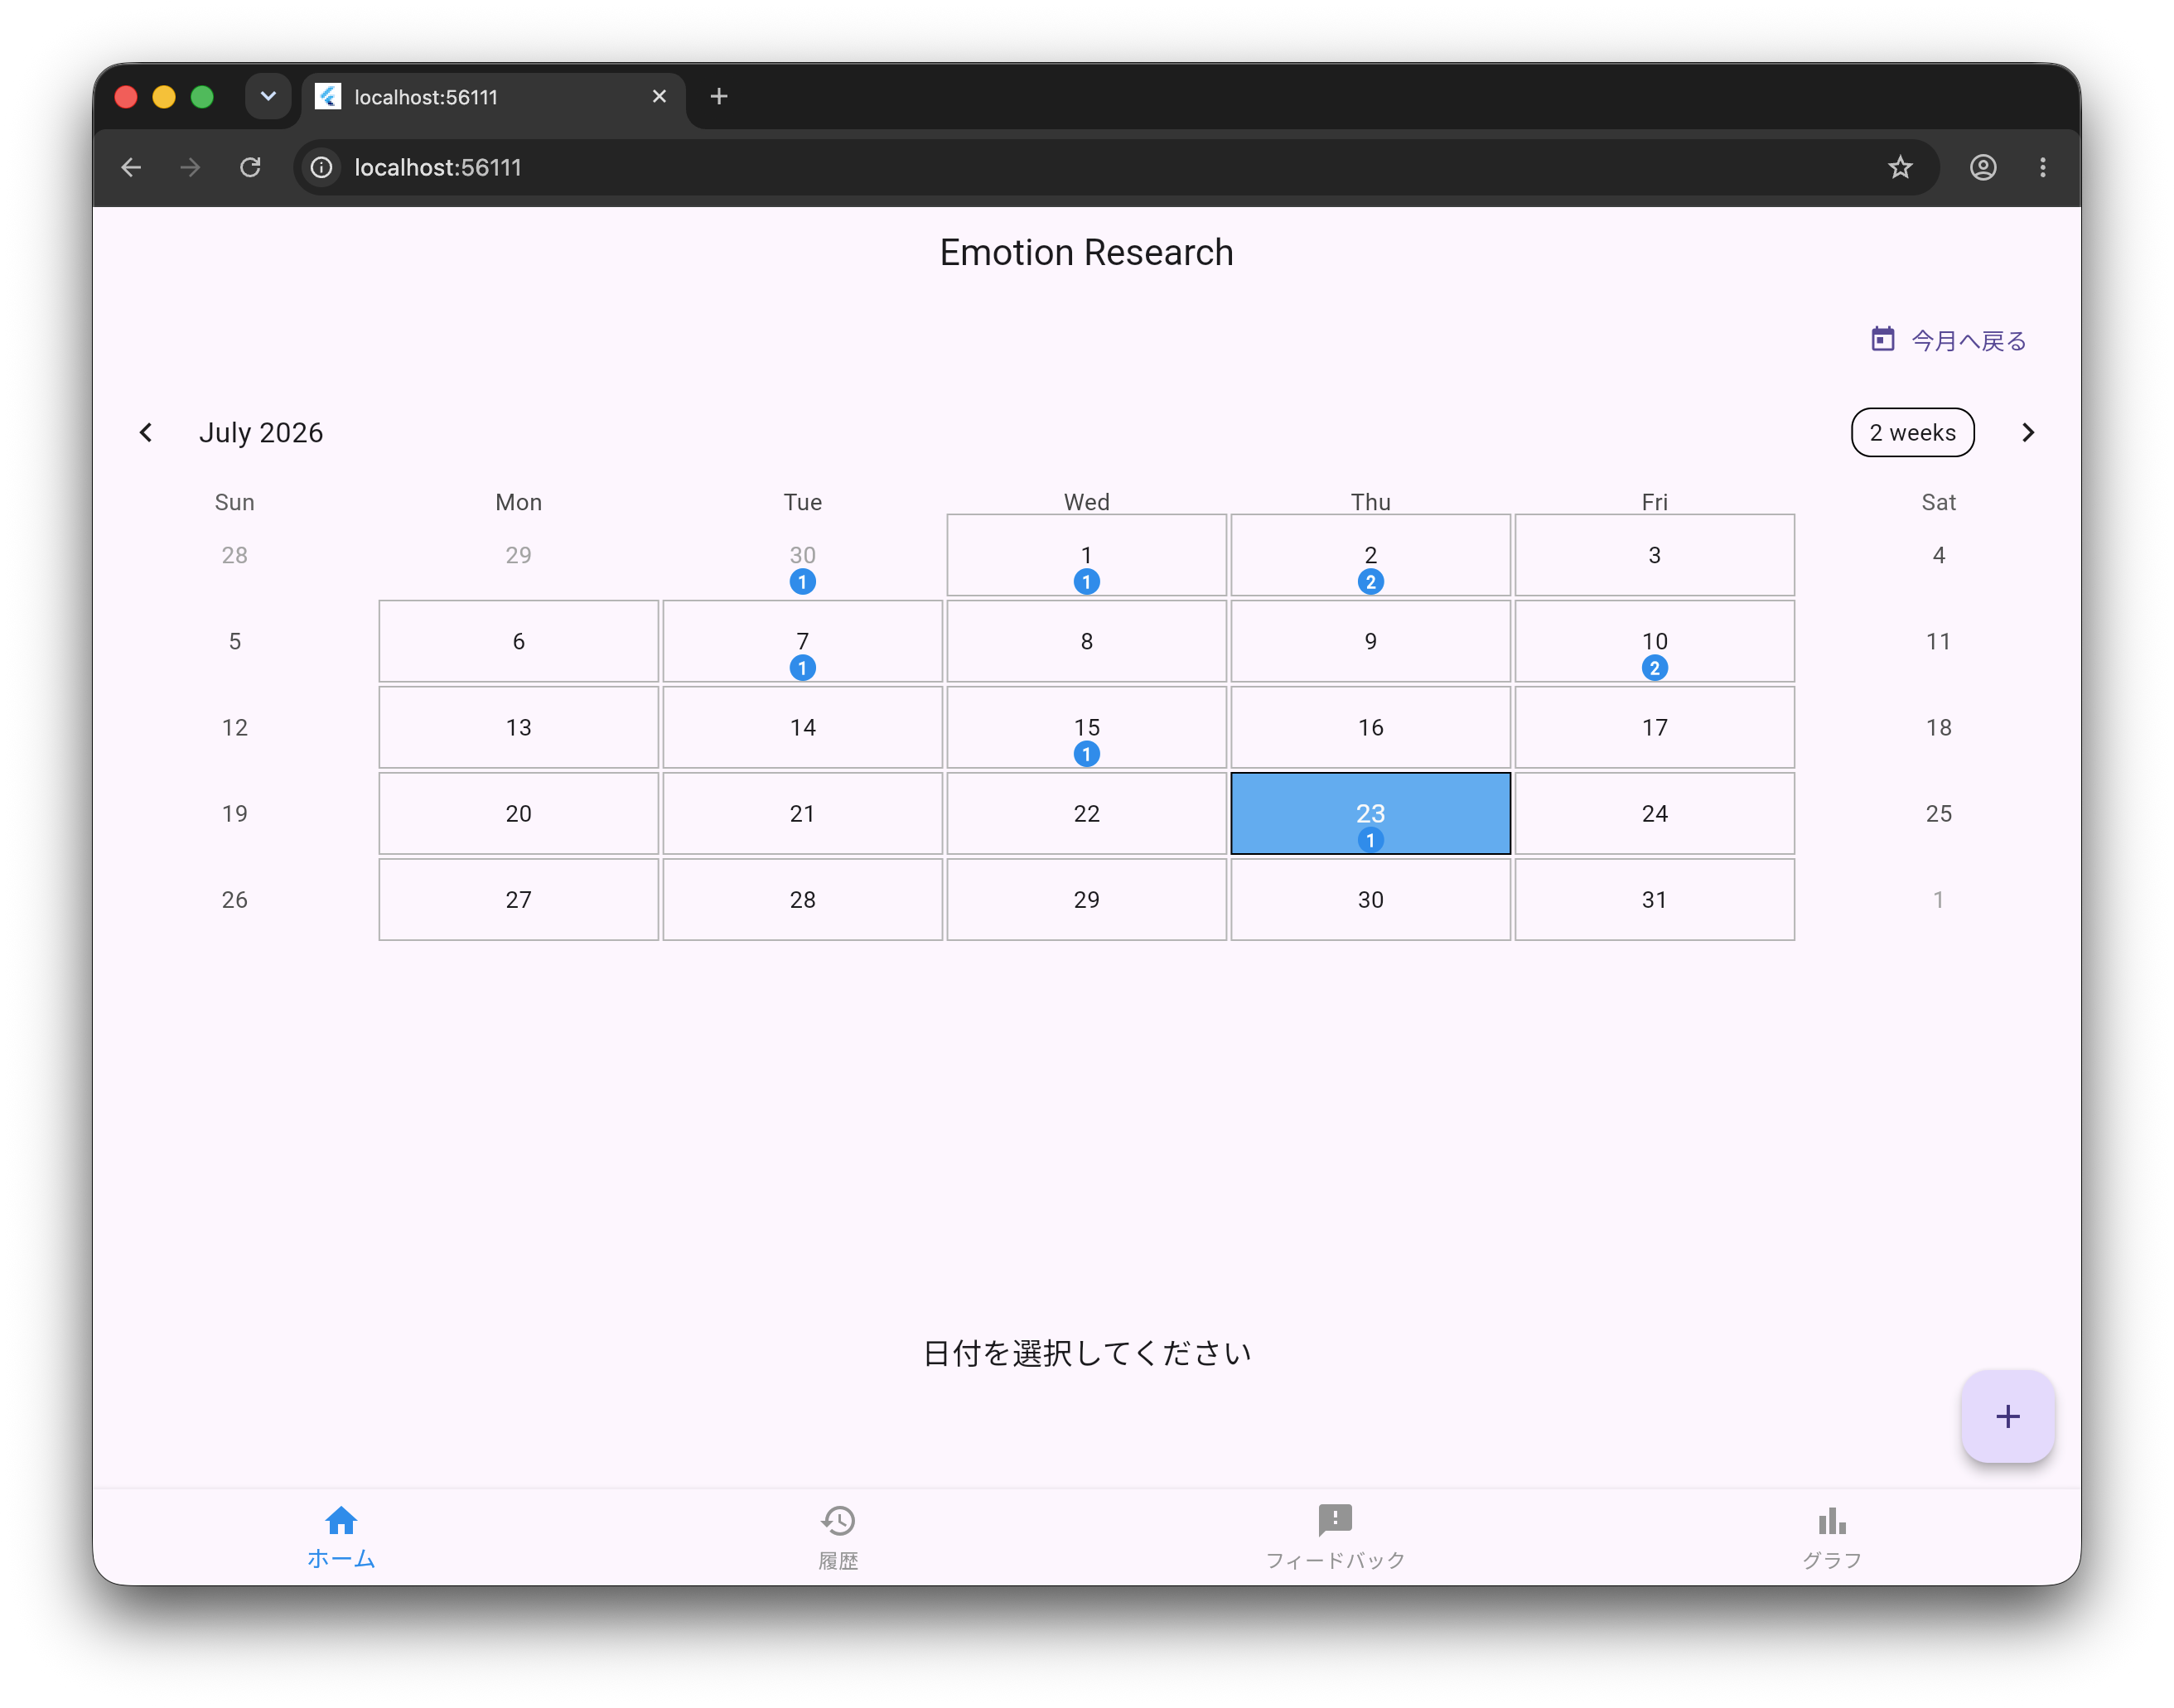Select July 31 date cell
2174x1708 pixels.
pyautogui.click(x=1654, y=899)
